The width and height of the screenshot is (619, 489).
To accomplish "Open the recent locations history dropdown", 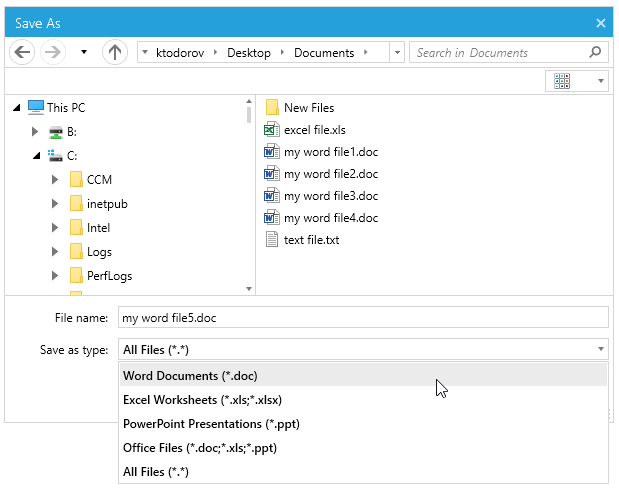I will point(84,52).
